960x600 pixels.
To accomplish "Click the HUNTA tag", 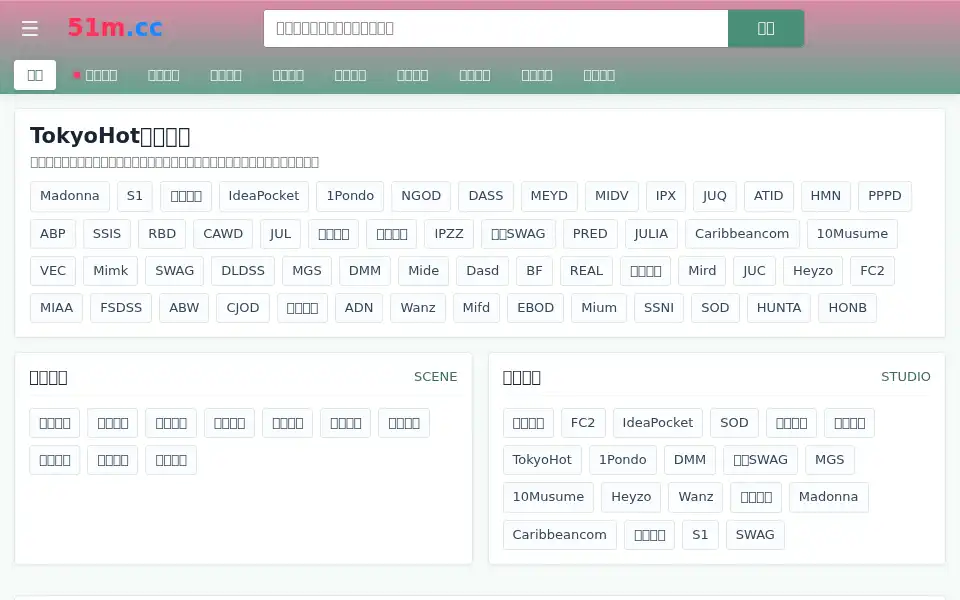I will (x=779, y=308).
